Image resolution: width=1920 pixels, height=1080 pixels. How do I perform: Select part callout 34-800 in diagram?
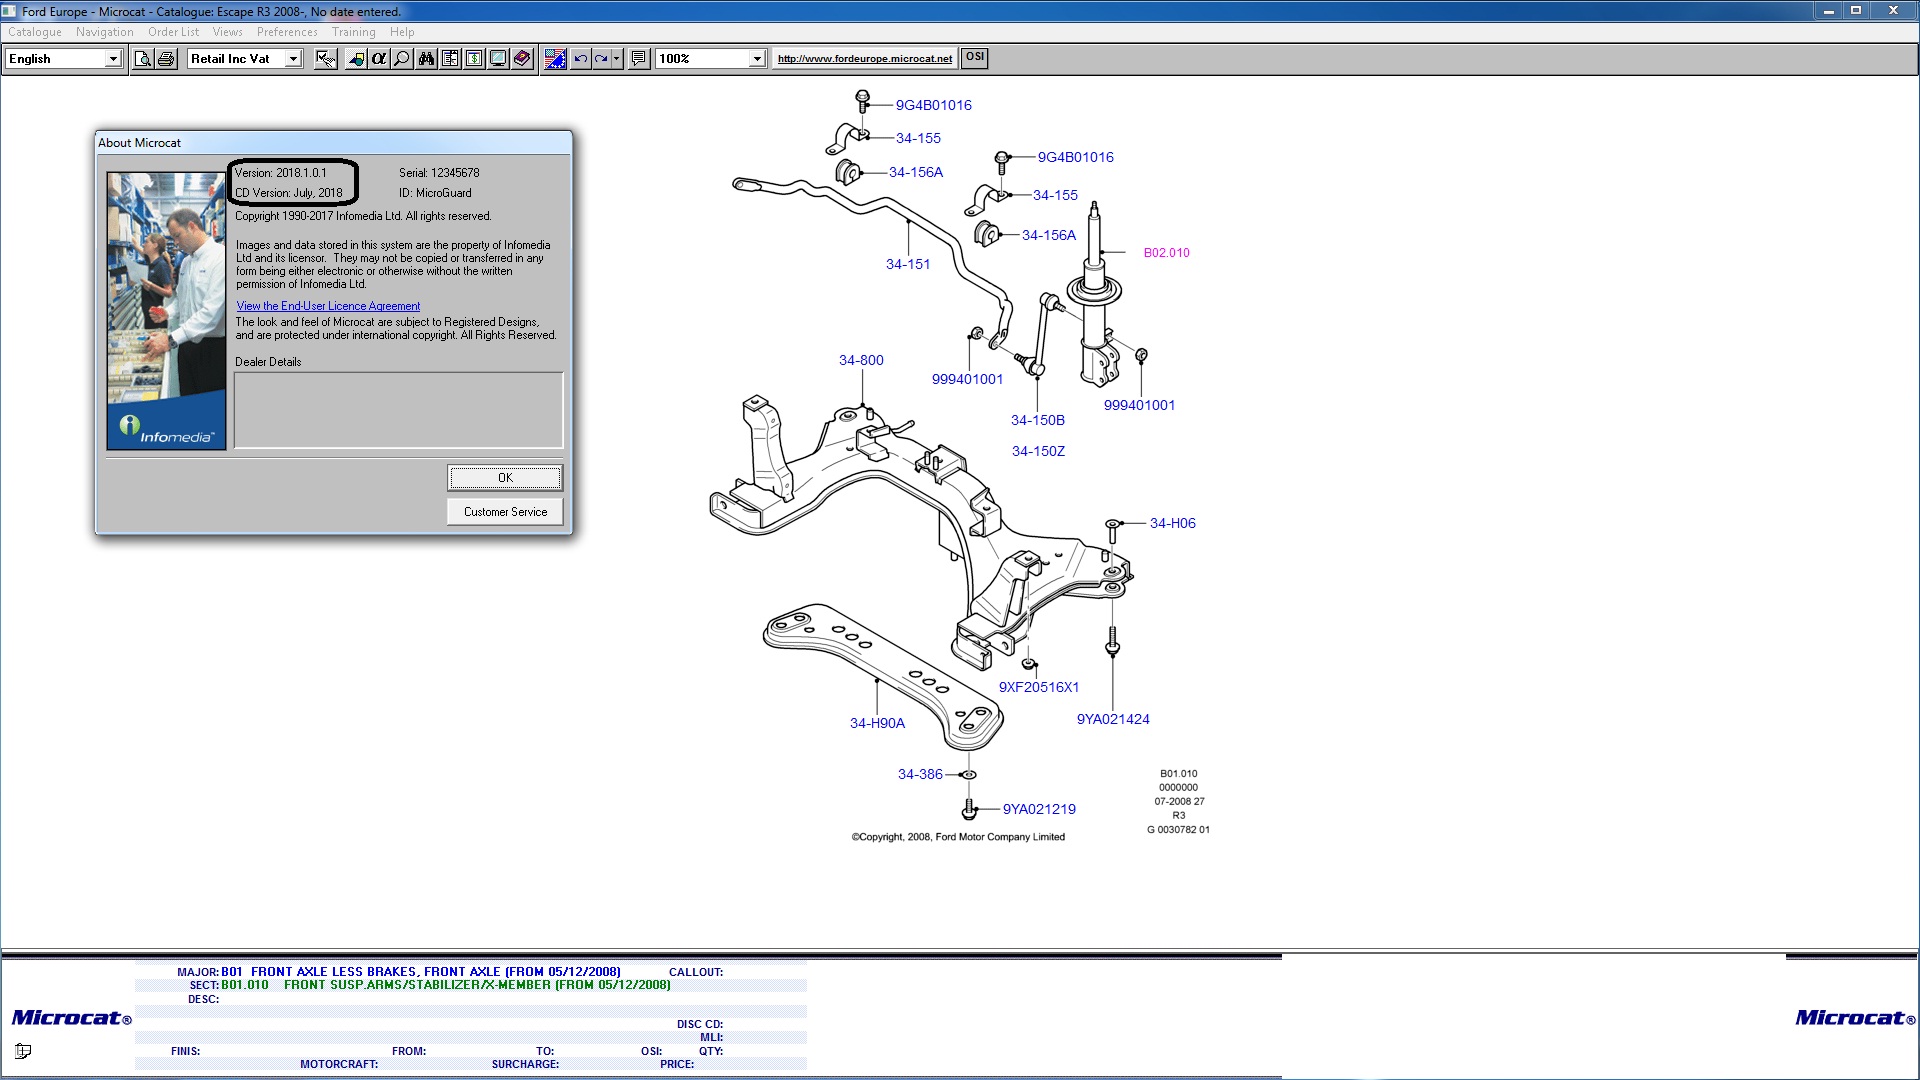(861, 360)
